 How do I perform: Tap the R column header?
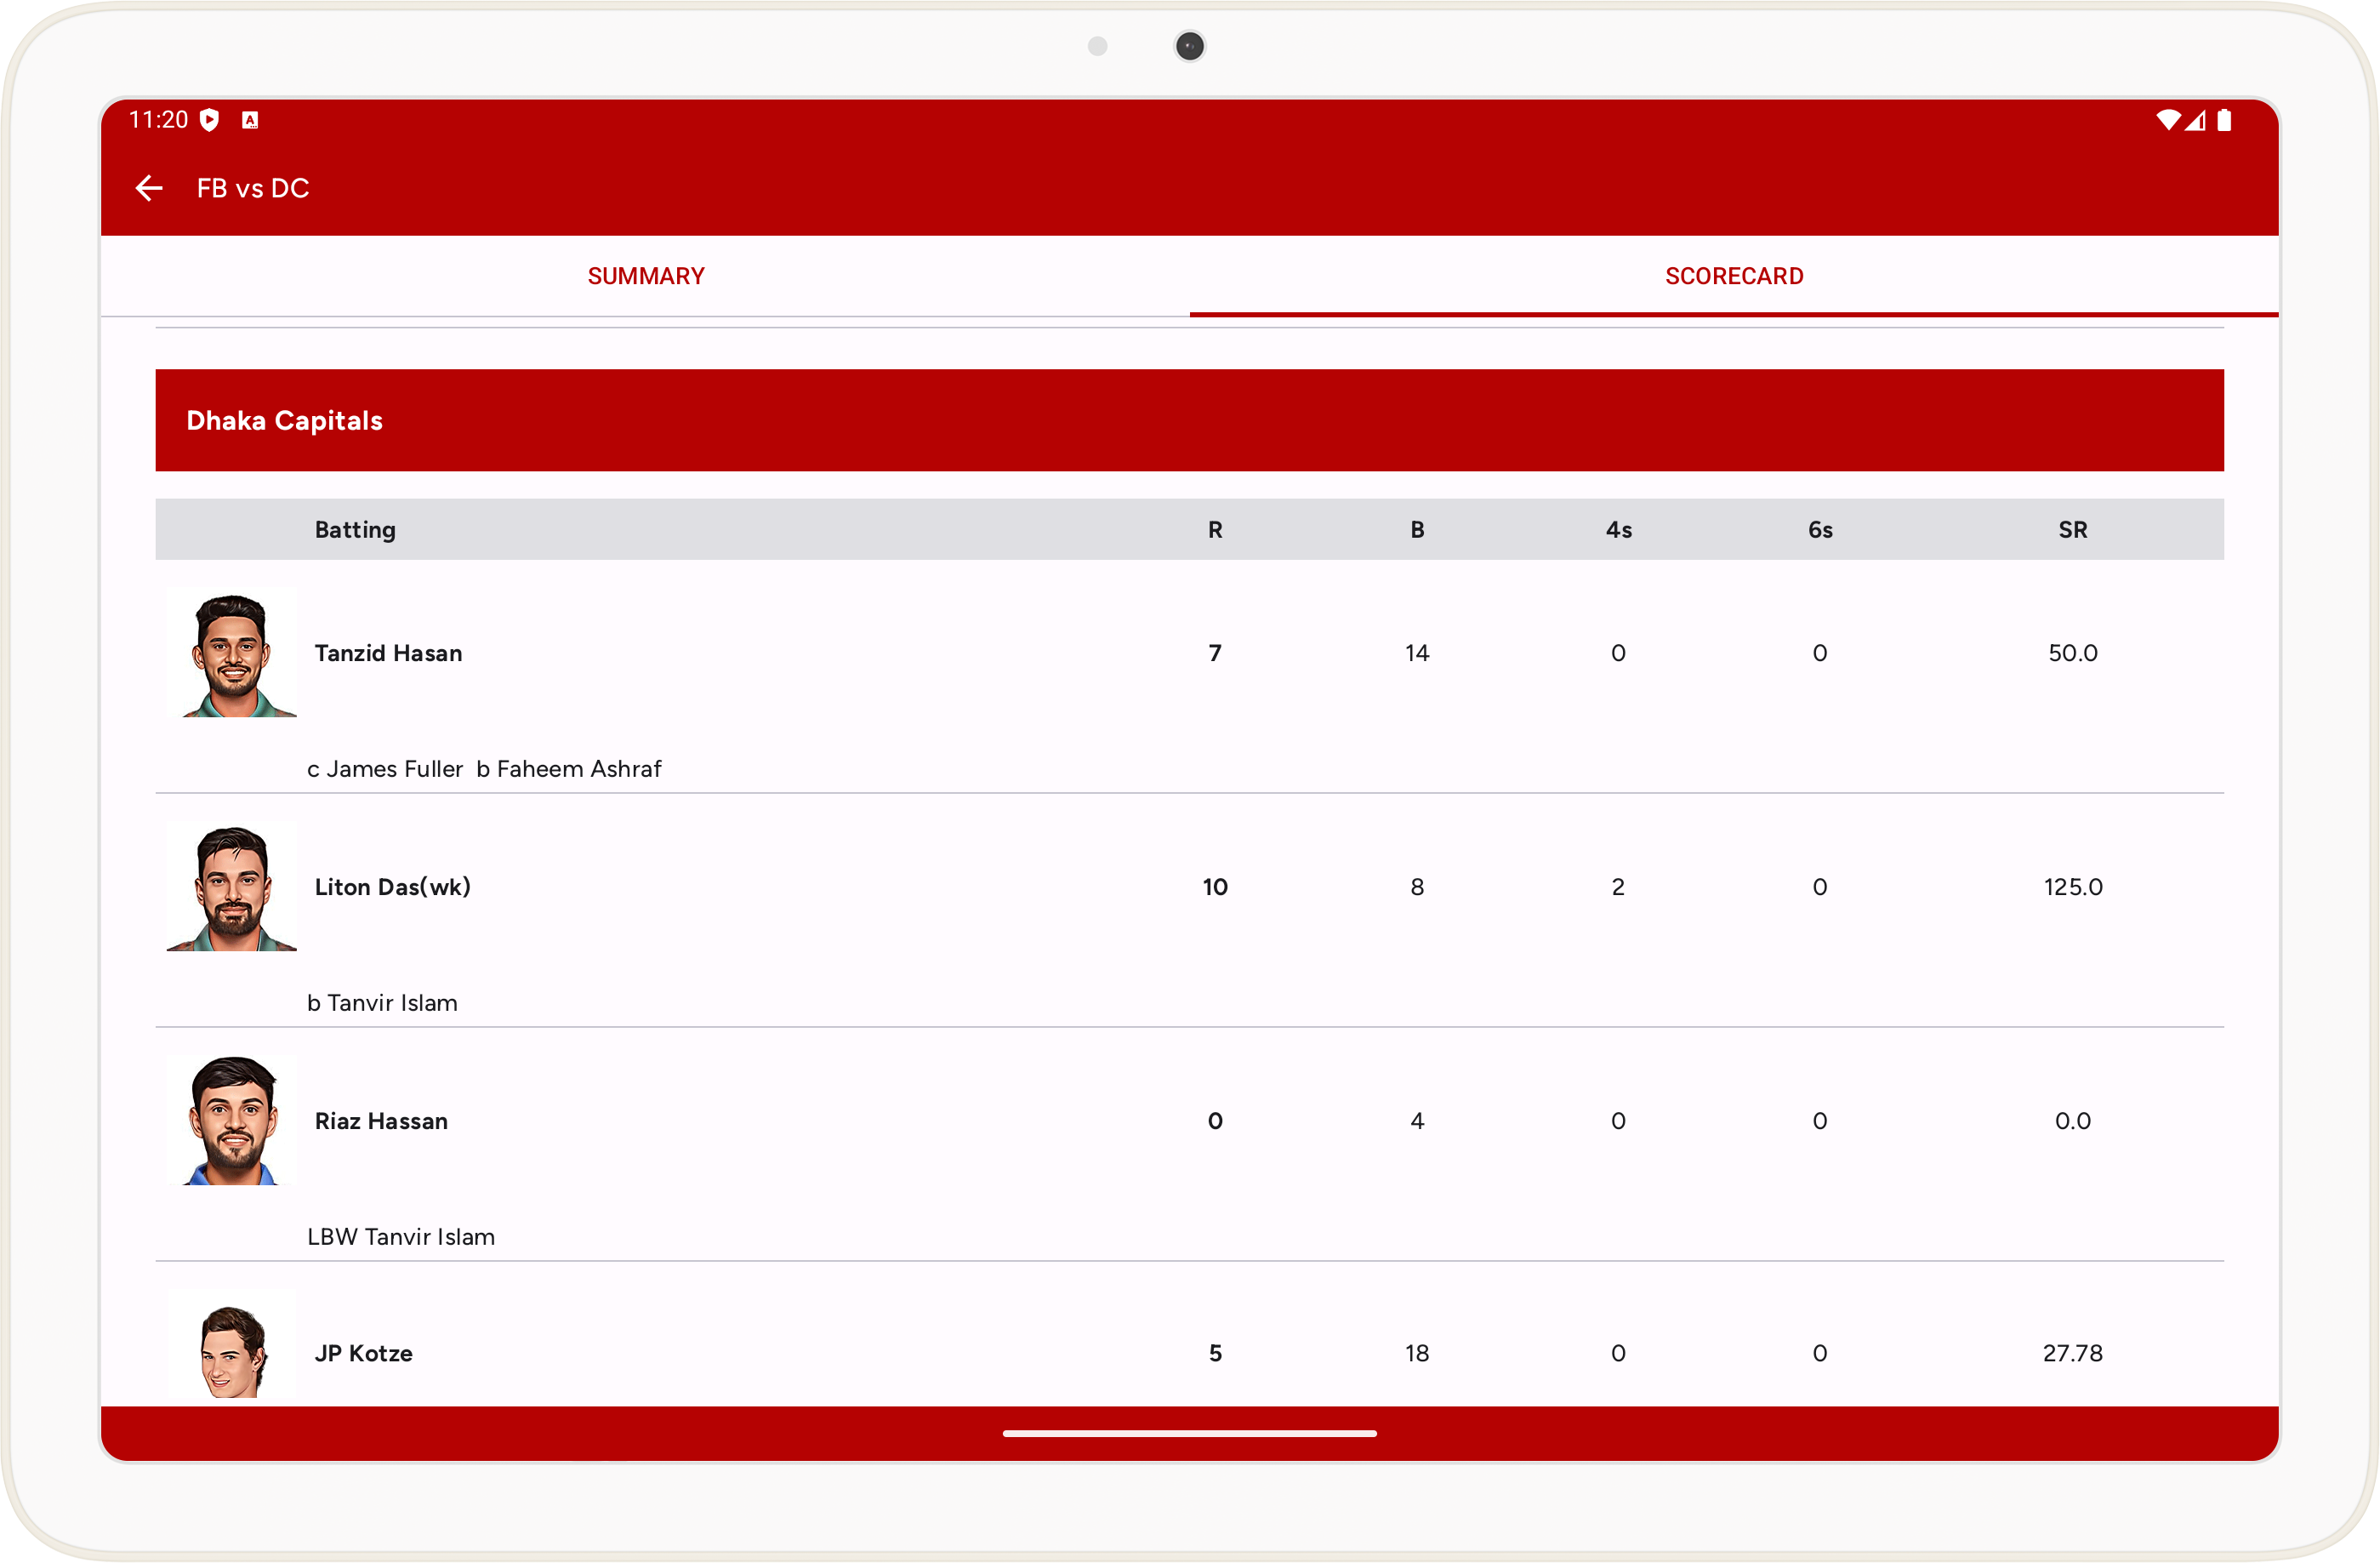point(1215,530)
